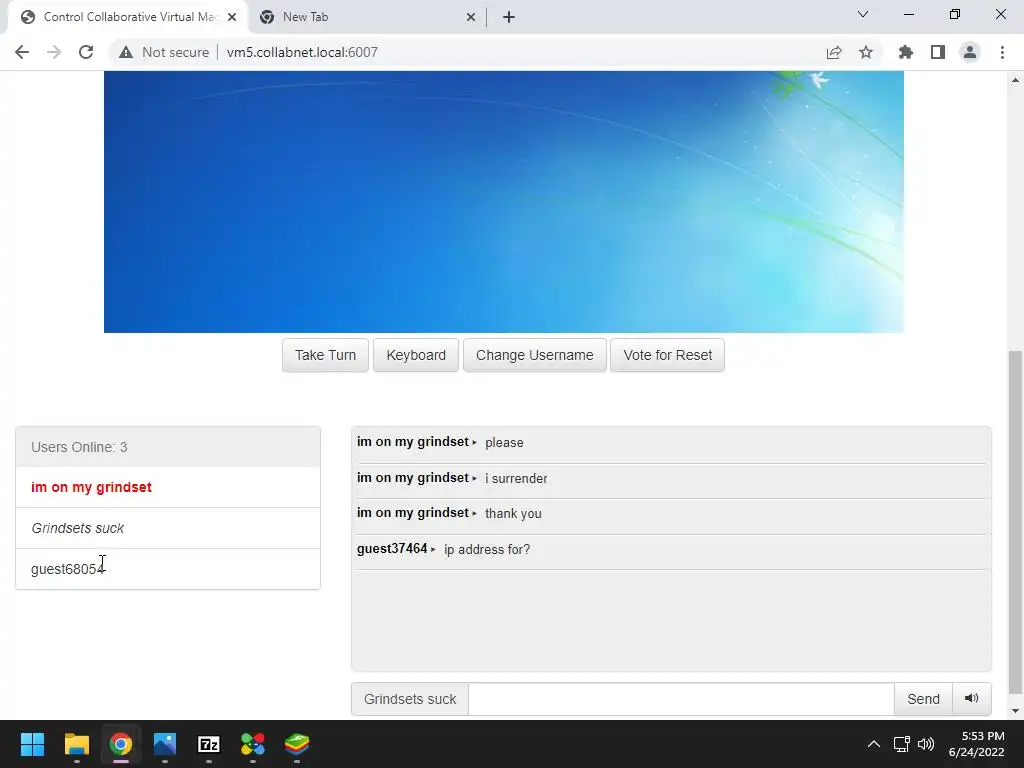Click Change Username button
The height and width of the screenshot is (768, 1024).
coord(535,355)
